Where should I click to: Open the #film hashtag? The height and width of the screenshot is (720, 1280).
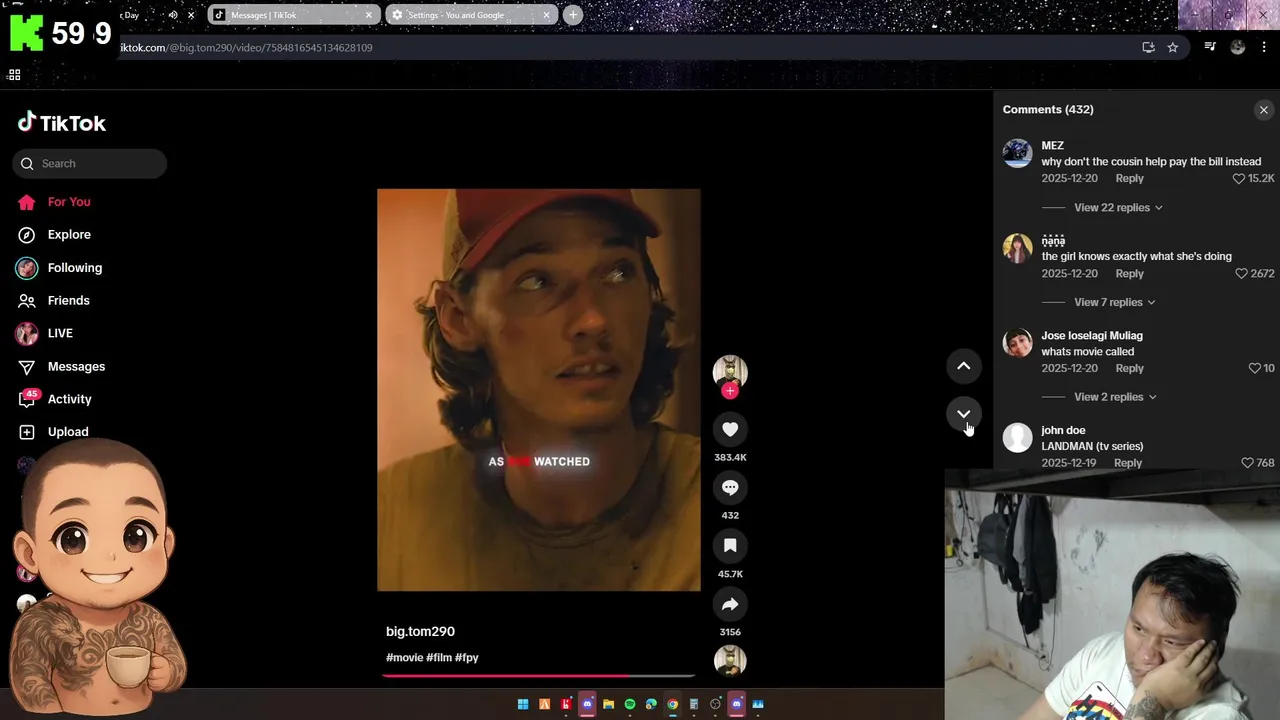[438, 657]
